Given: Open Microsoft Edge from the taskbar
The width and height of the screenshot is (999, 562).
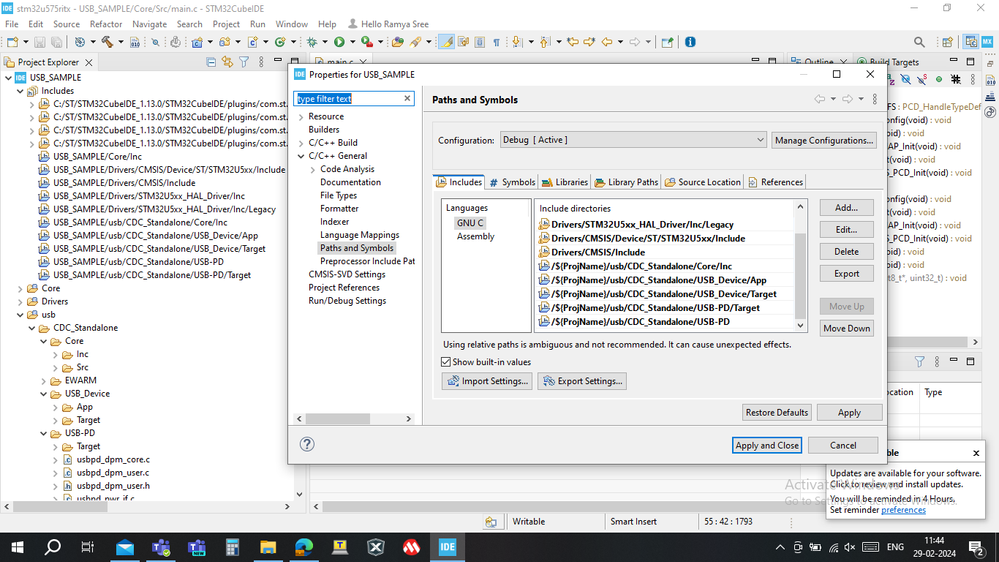Looking at the screenshot, I should pyautogui.click(x=304, y=547).
